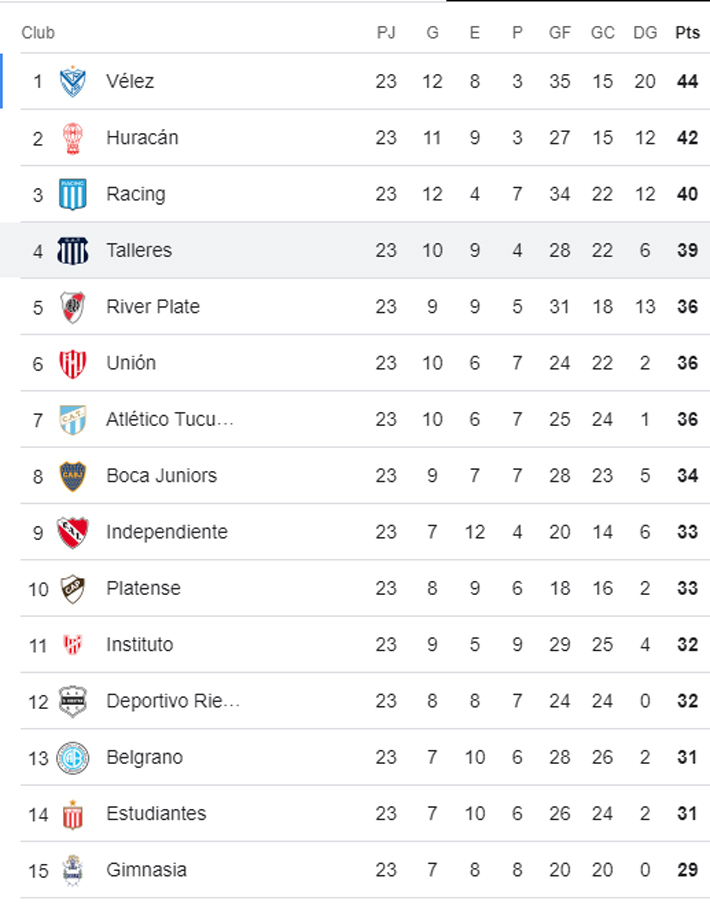Click the Pts column header
Image resolution: width=710 pixels, height=908 pixels.
(687, 33)
